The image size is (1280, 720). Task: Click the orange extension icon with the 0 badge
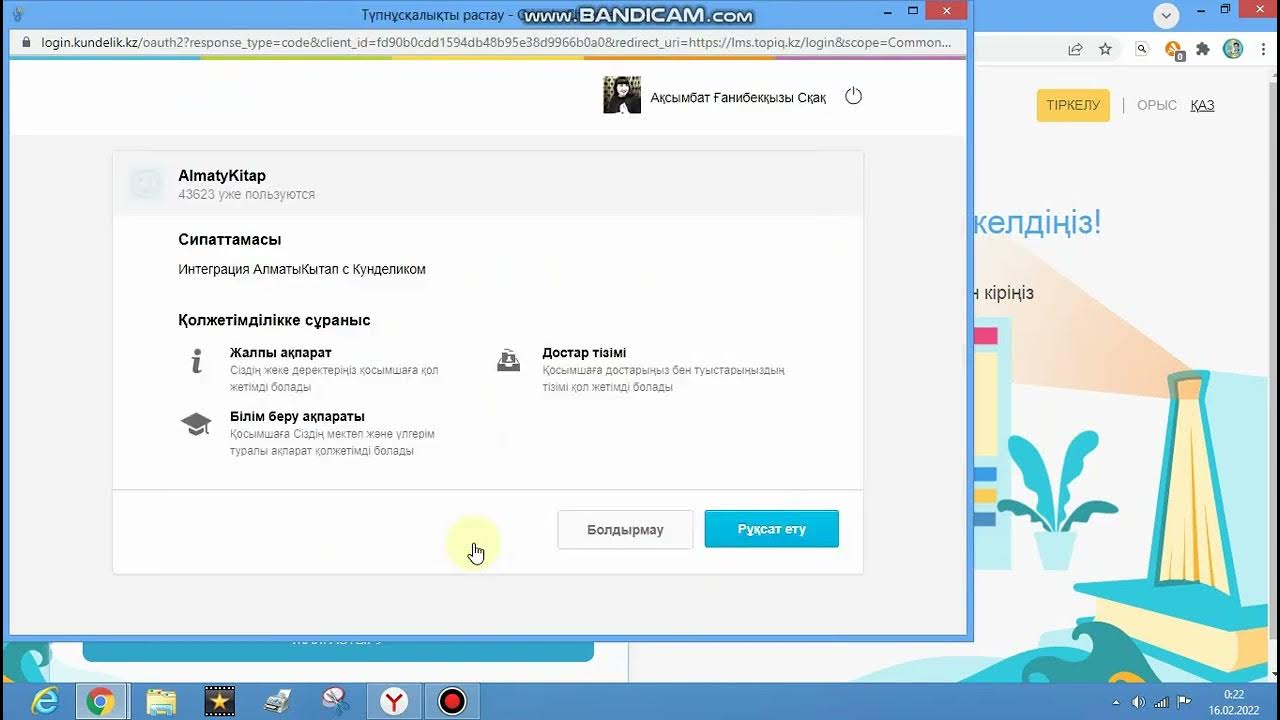(x=1174, y=50)
